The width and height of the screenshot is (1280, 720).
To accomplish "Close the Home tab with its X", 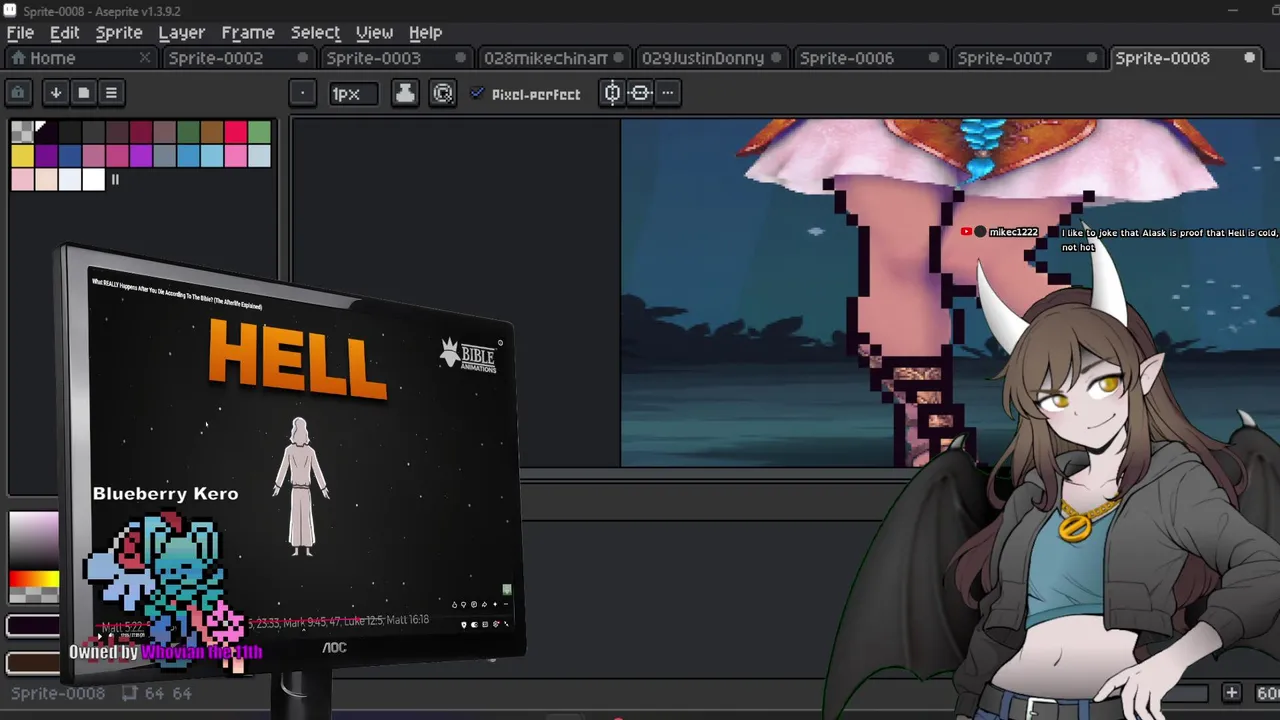I will (x=145, y=58).
